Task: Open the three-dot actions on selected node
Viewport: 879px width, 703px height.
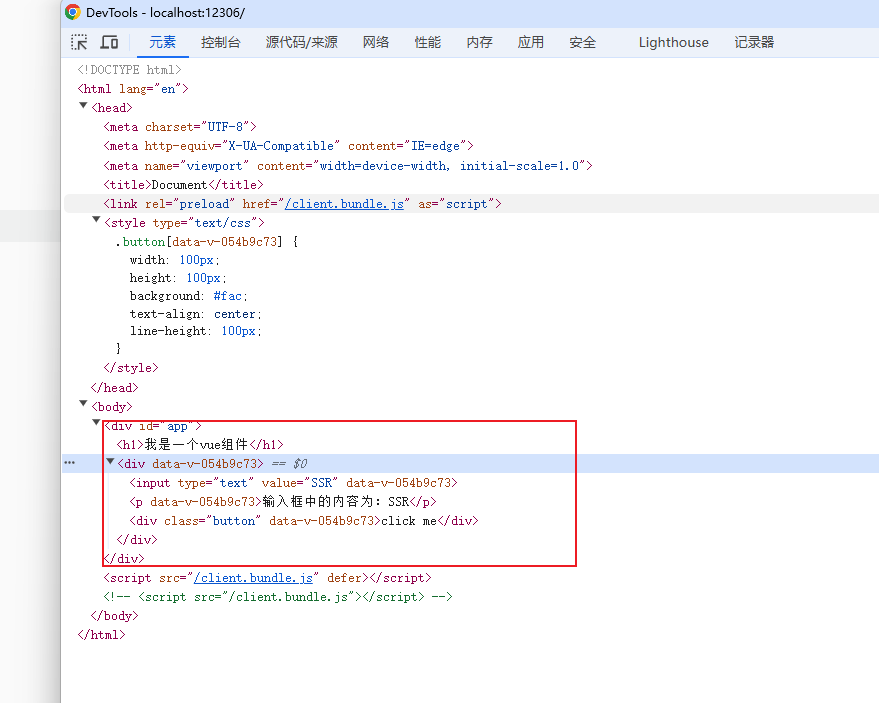Action: pos(70,462)
